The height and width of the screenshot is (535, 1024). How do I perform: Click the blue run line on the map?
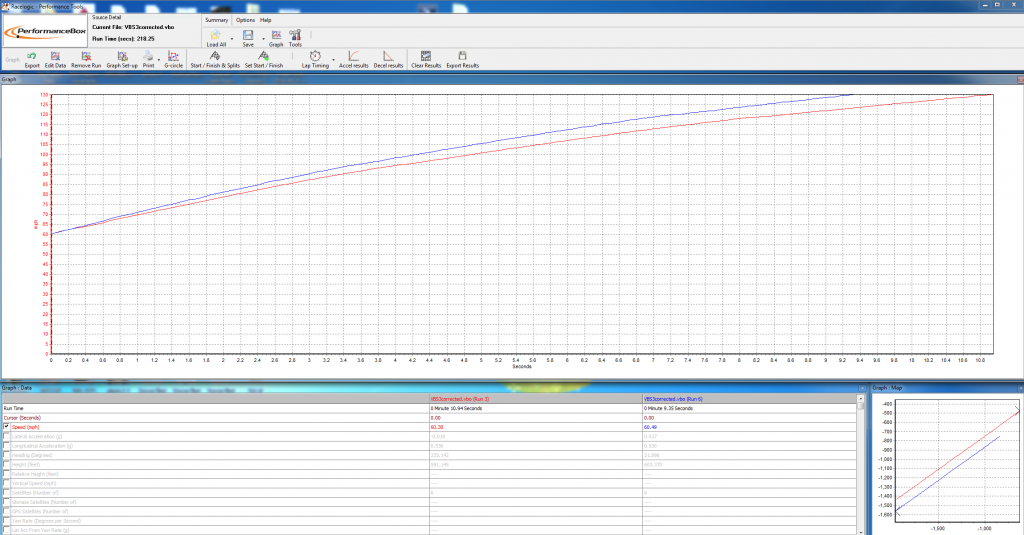coord(947,473)
